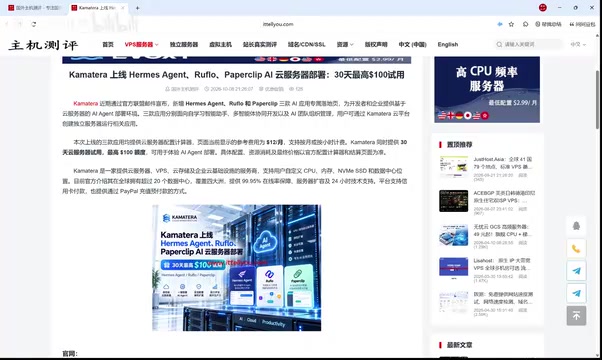Open a new browser tab
Screen dimensions: 602x360
(137, 8)
